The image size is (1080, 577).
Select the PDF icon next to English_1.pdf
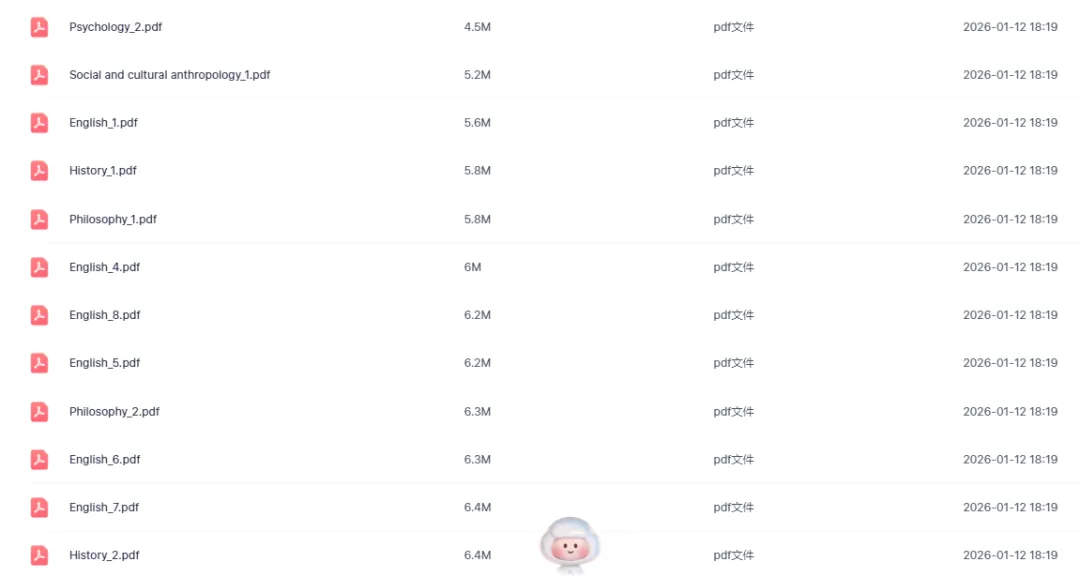click(x=39, y=123)
